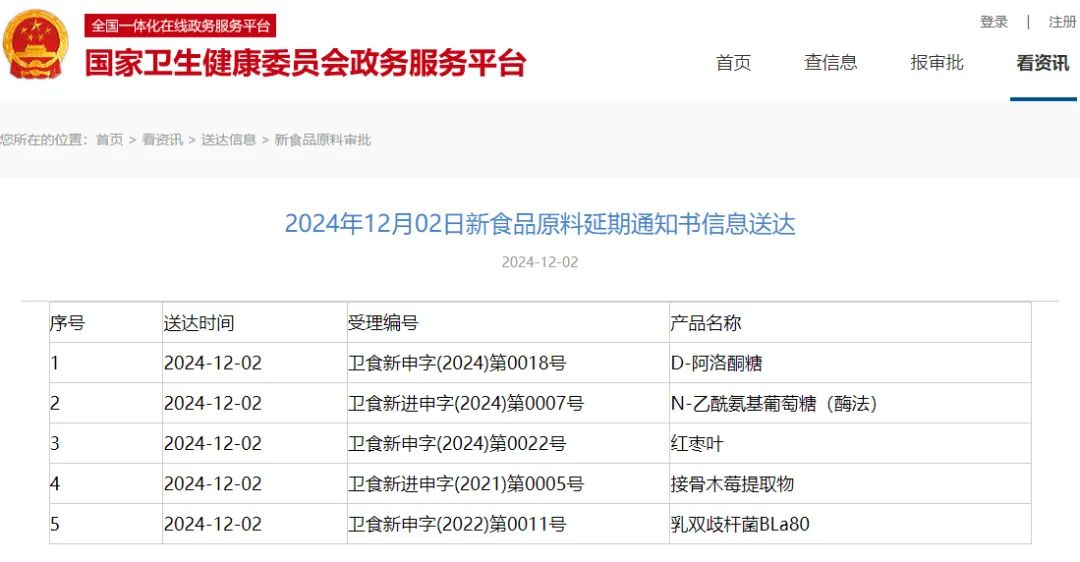Image resolution: width=1080 pixels, height=562 pixels.
Task: Click serial number 3 in the 红枣叶 row
Action: [54, 444]
